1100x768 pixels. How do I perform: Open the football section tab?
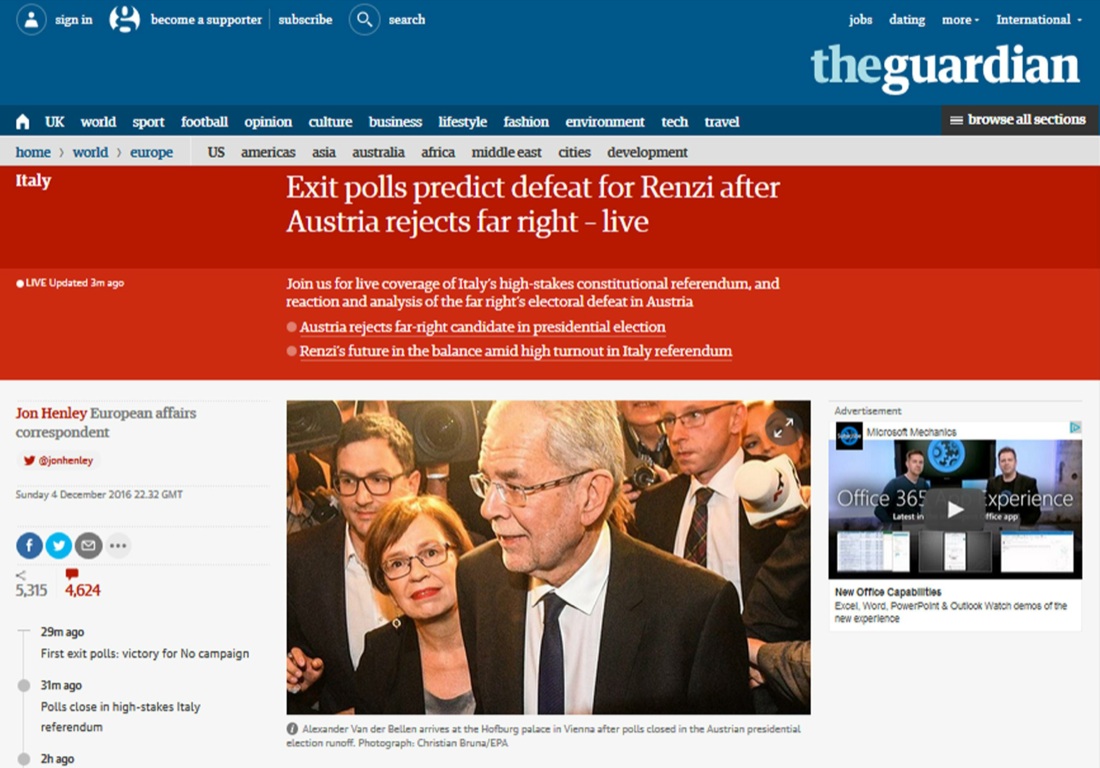point(204,122)
